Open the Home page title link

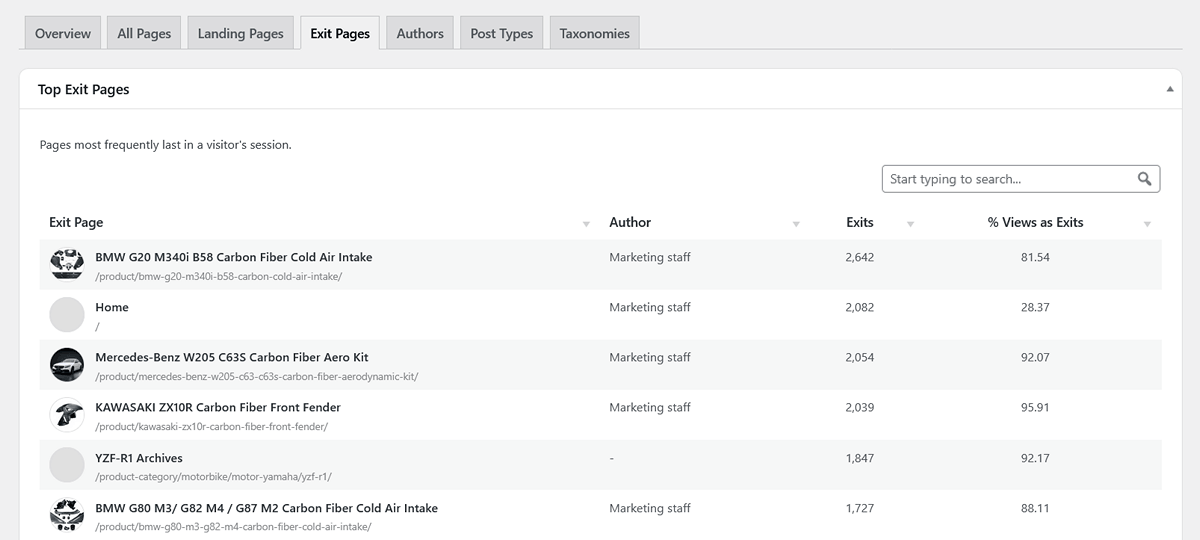point(112,307)
